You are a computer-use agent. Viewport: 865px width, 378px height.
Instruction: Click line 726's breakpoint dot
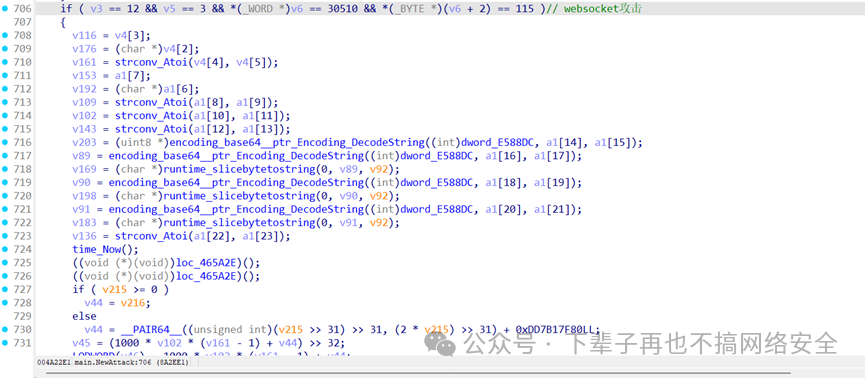tap(5, 276)
